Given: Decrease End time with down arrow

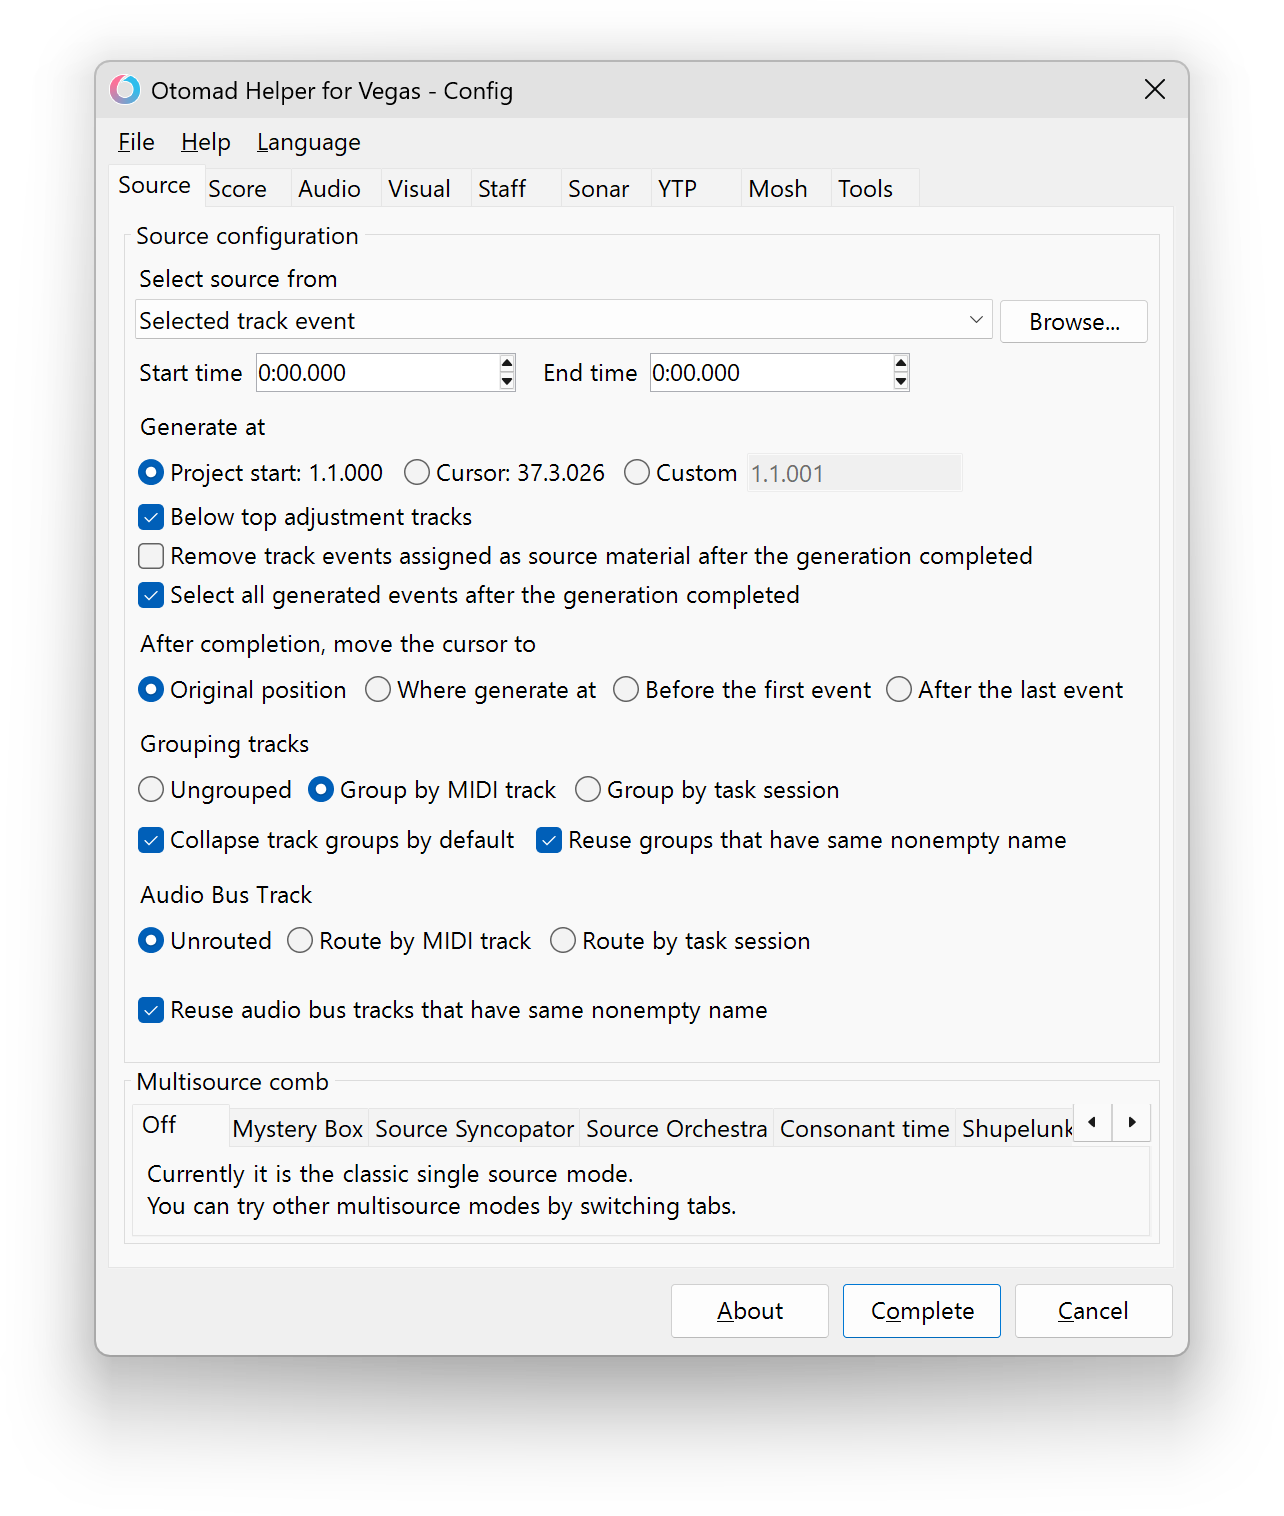Looking at the screenshot, I should tap(901, 382).
